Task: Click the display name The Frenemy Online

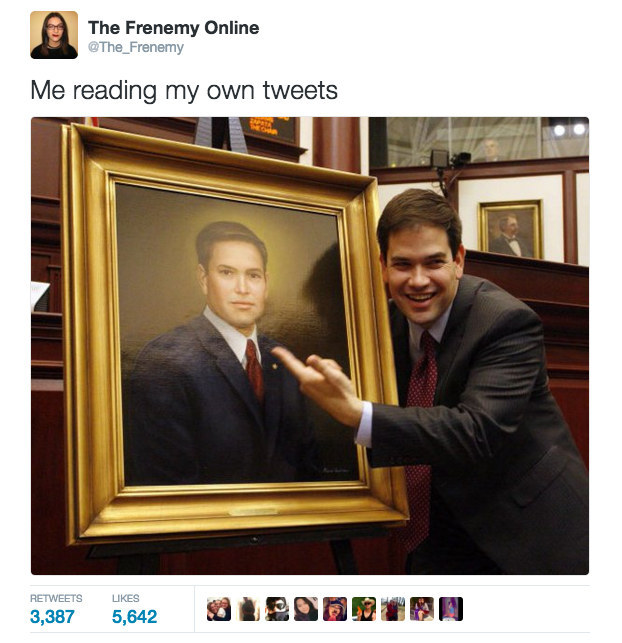Action: point(173,28)
